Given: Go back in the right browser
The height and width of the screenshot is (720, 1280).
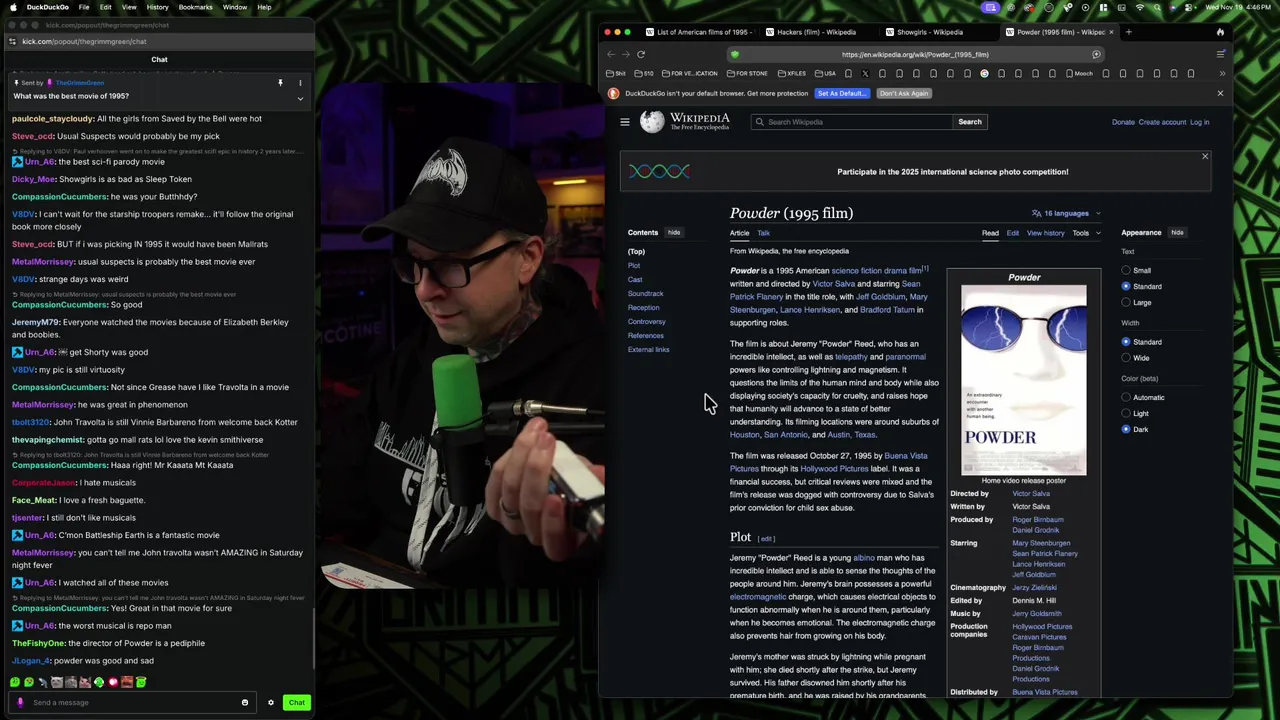Looking at the screenshot, I should (x=610, y=54).
